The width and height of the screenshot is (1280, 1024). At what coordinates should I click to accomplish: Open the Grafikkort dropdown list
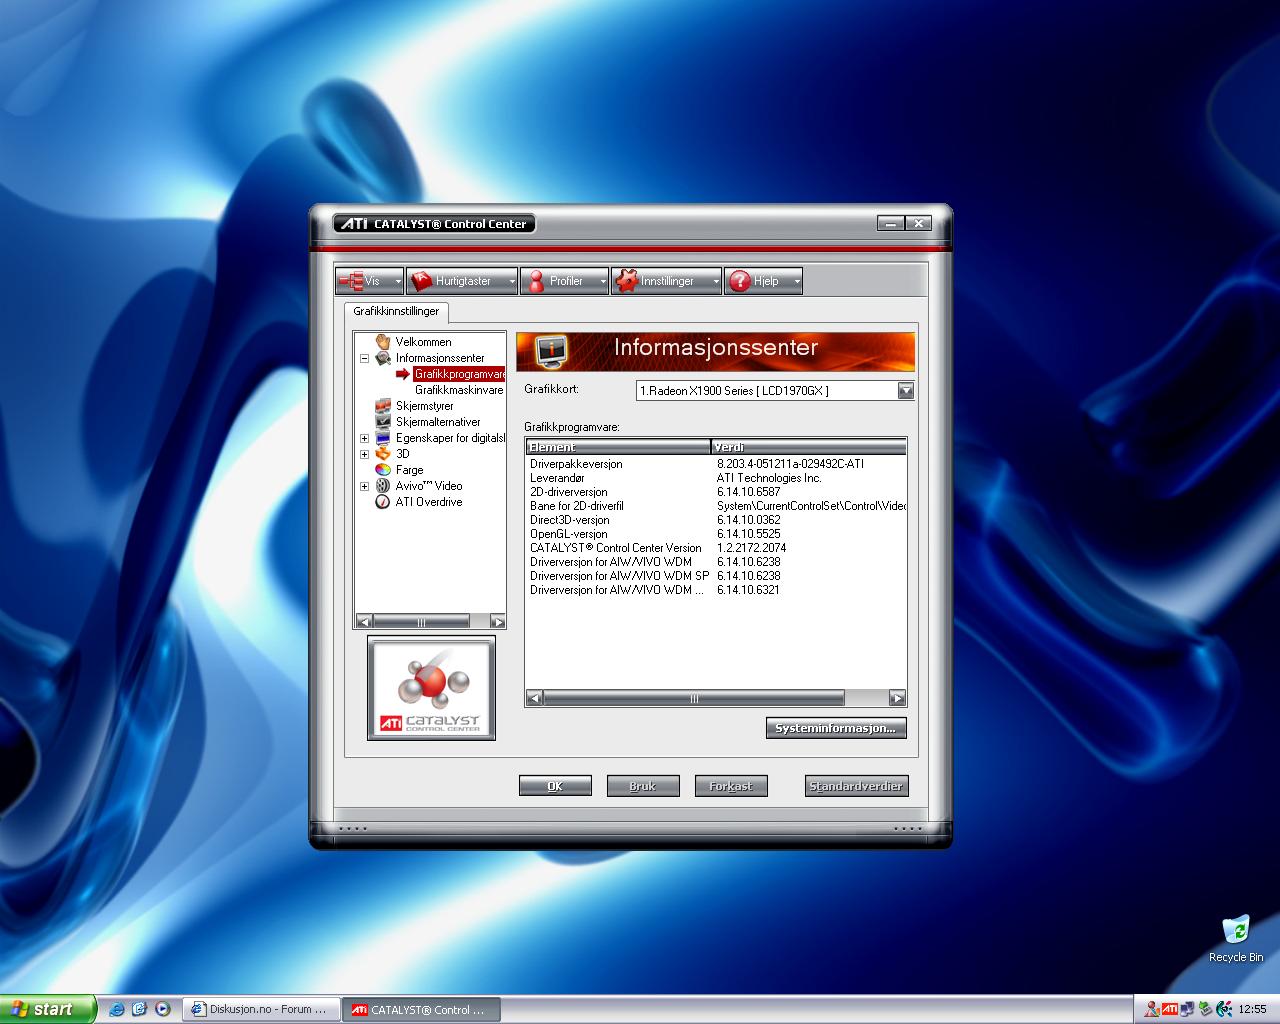pos(905,391)
